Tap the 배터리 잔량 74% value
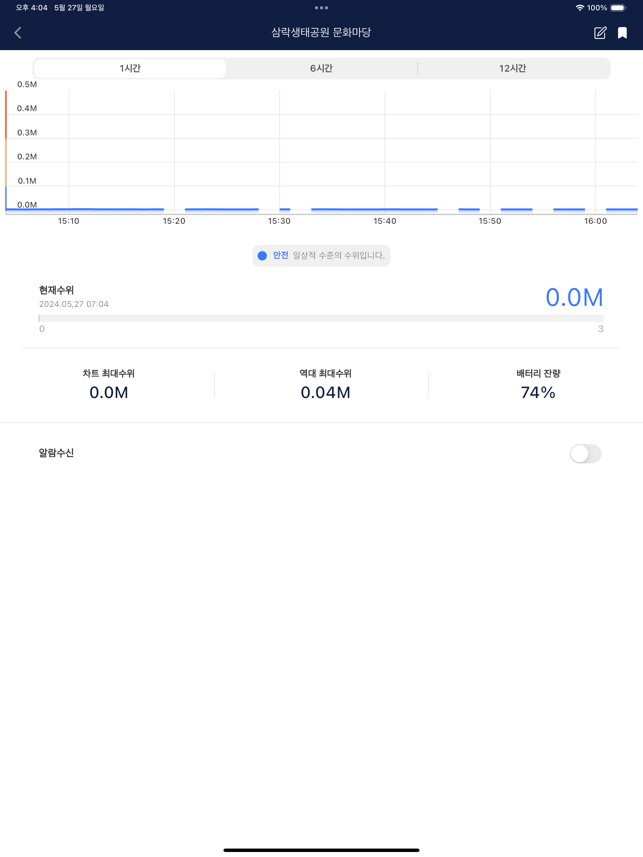Image resolution: width=643 pixels, height=857 pixels. click(538, 392)
